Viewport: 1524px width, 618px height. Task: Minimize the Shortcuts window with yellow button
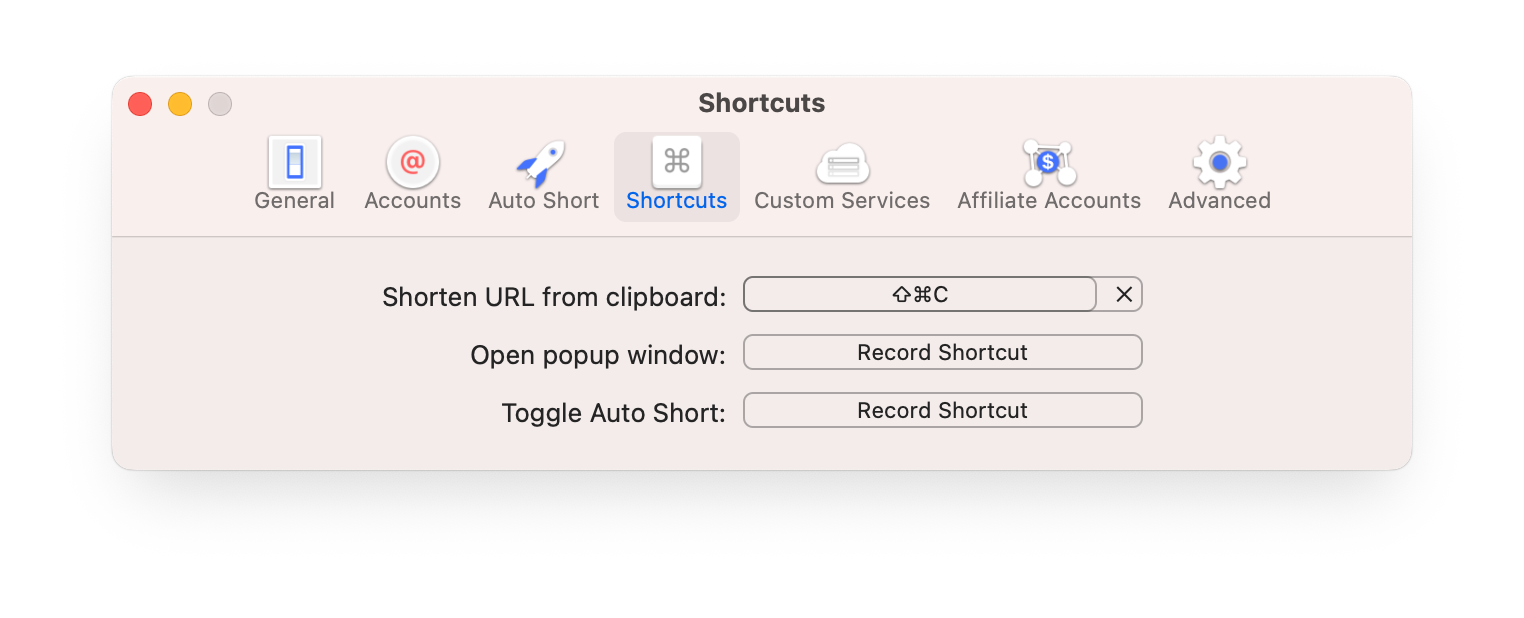[x=180, y=104]
